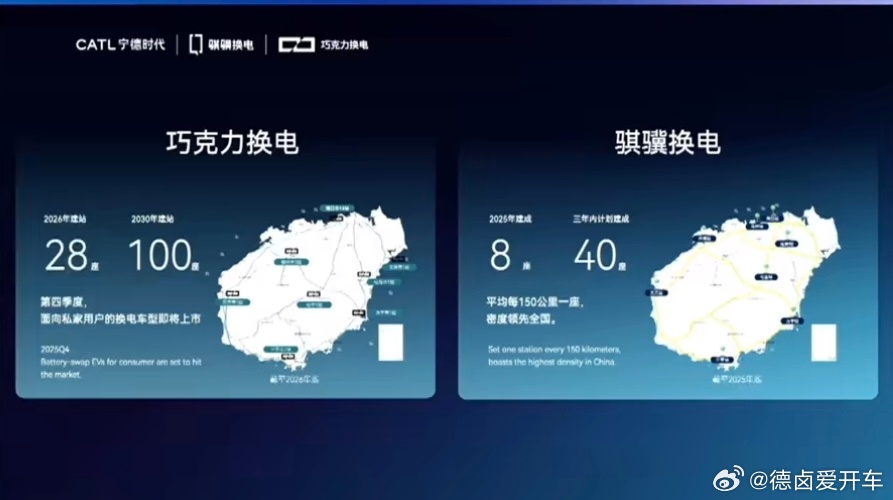
Task: Click the CATL 宁德时代 logo
Action: (120, 44)
